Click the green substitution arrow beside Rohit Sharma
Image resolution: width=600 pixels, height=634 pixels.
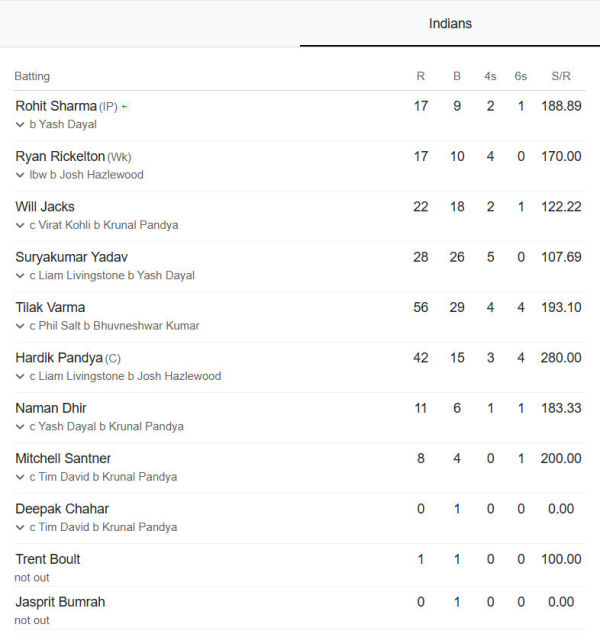click(x=125, y=107)
